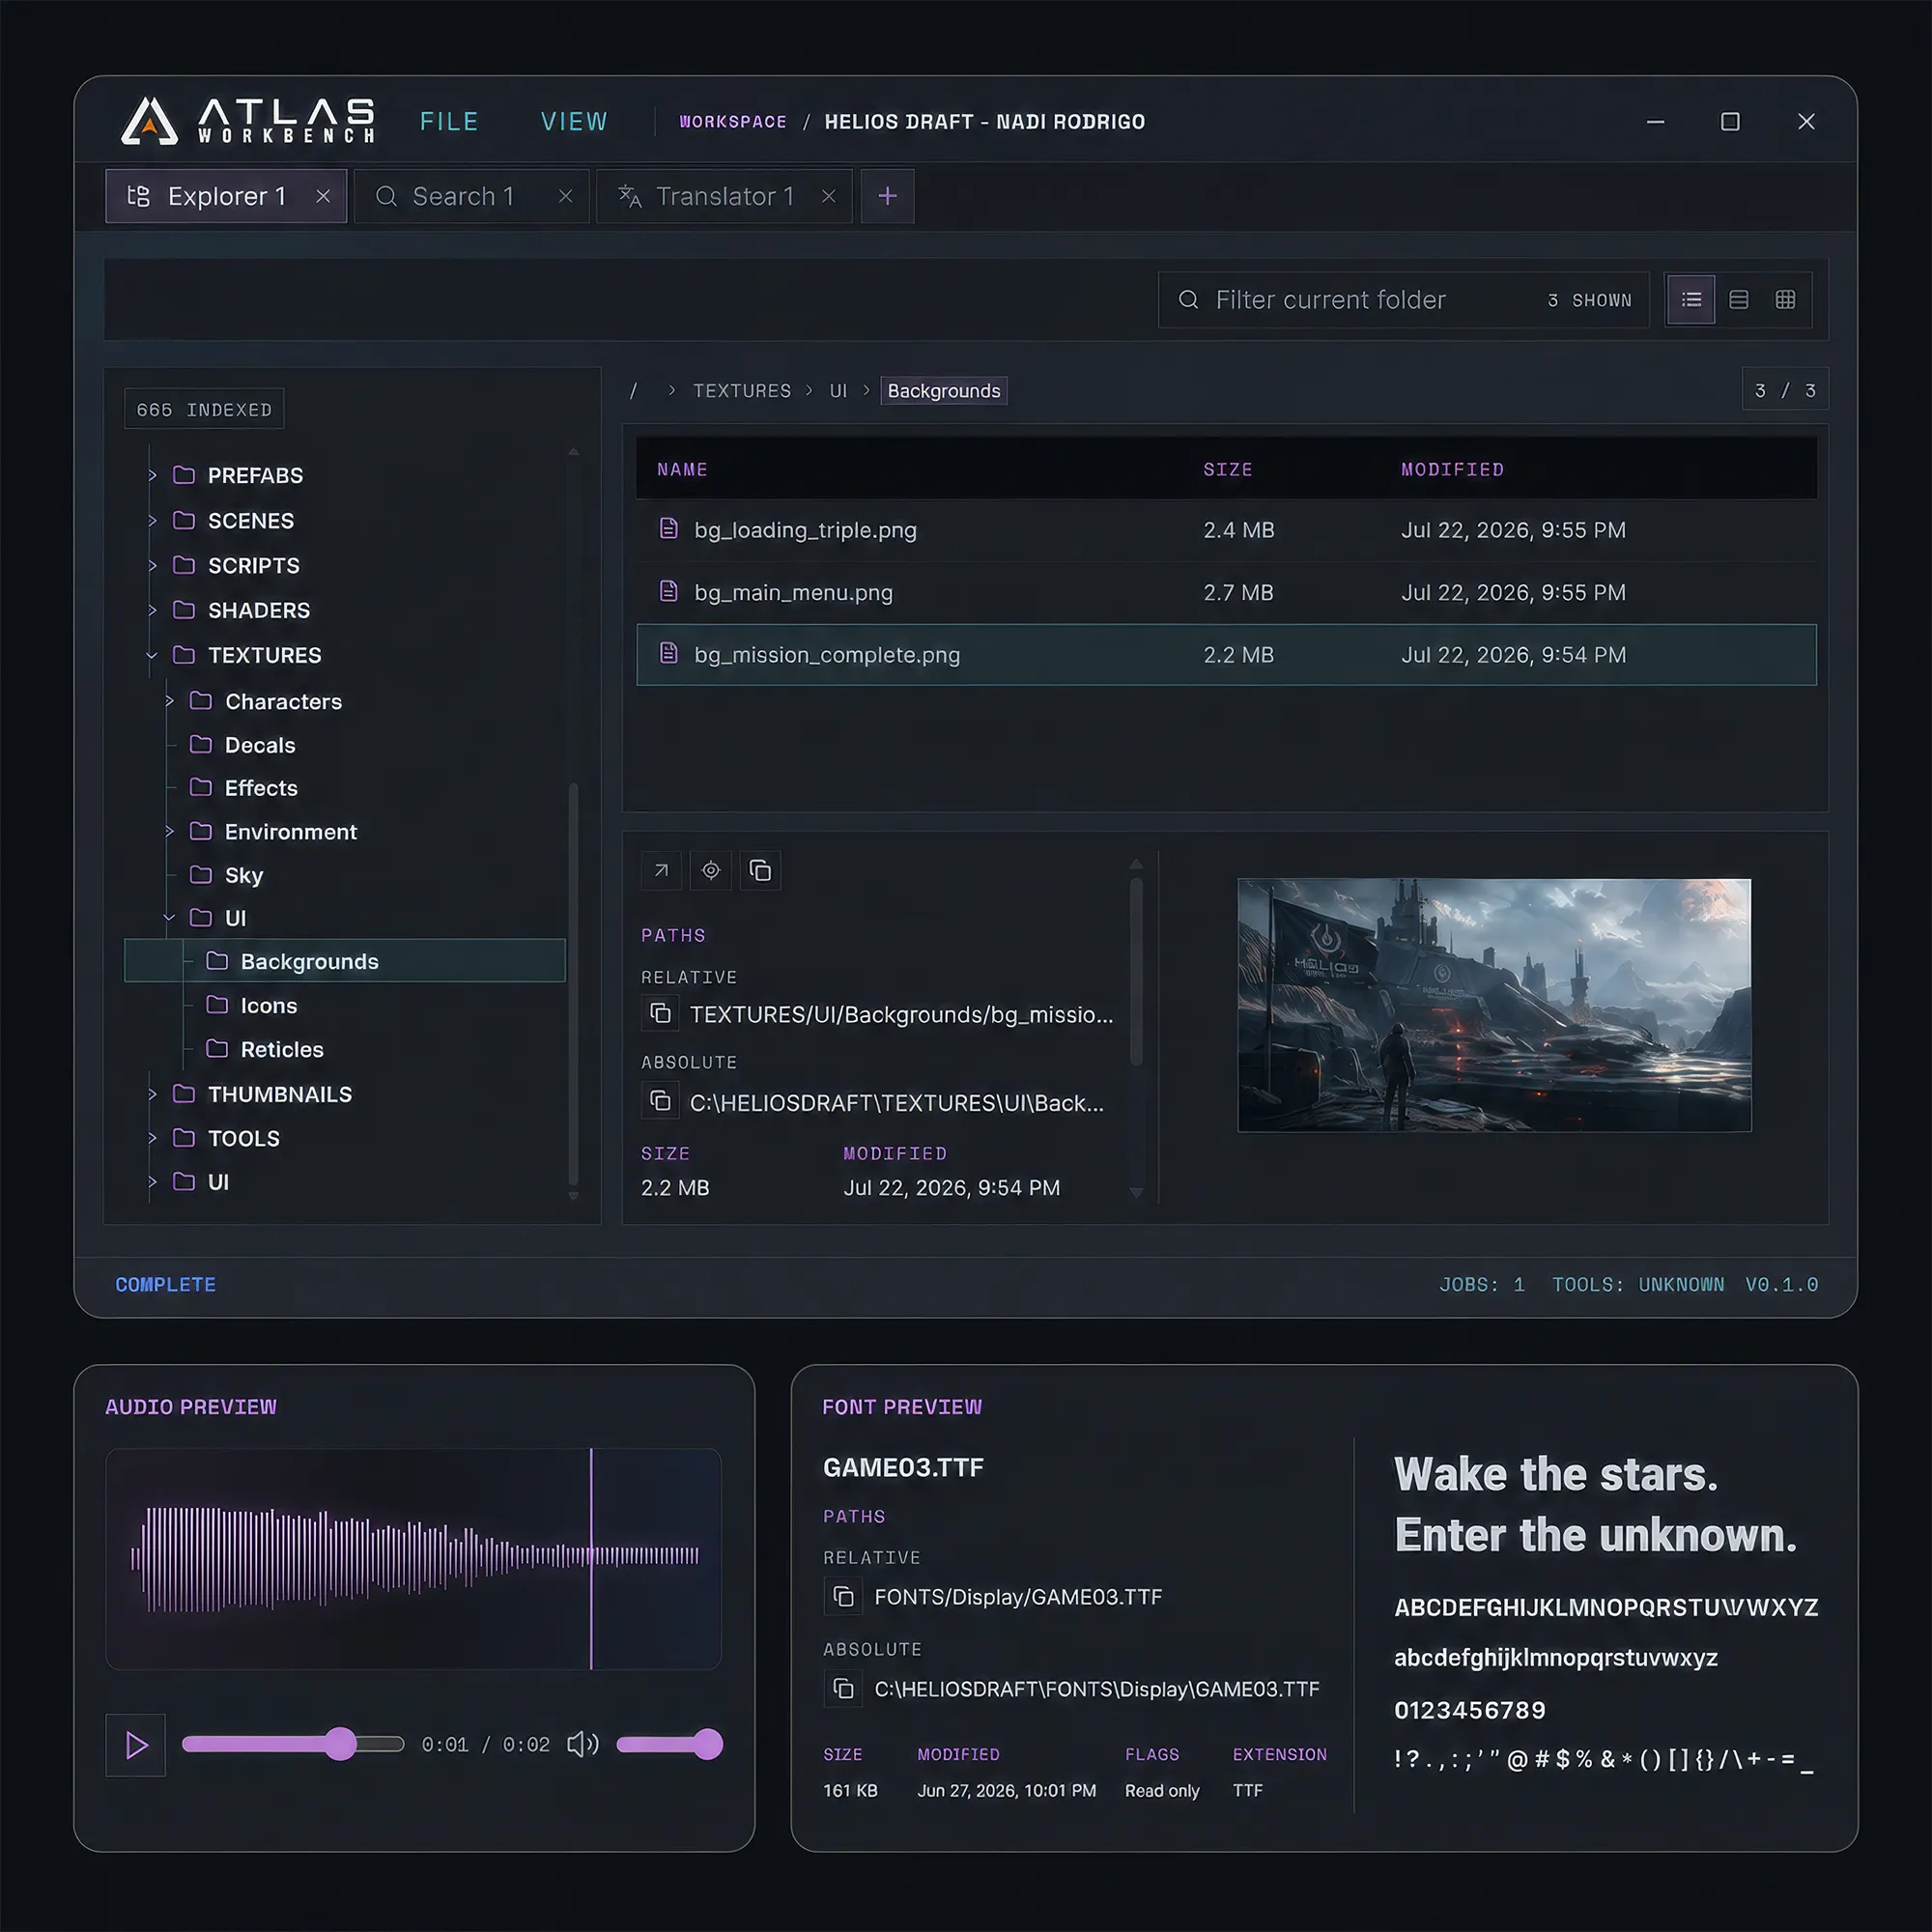
Task: Switch to the Explorer 1 tab
Action: pyautogui.click(x=226, y=196)
